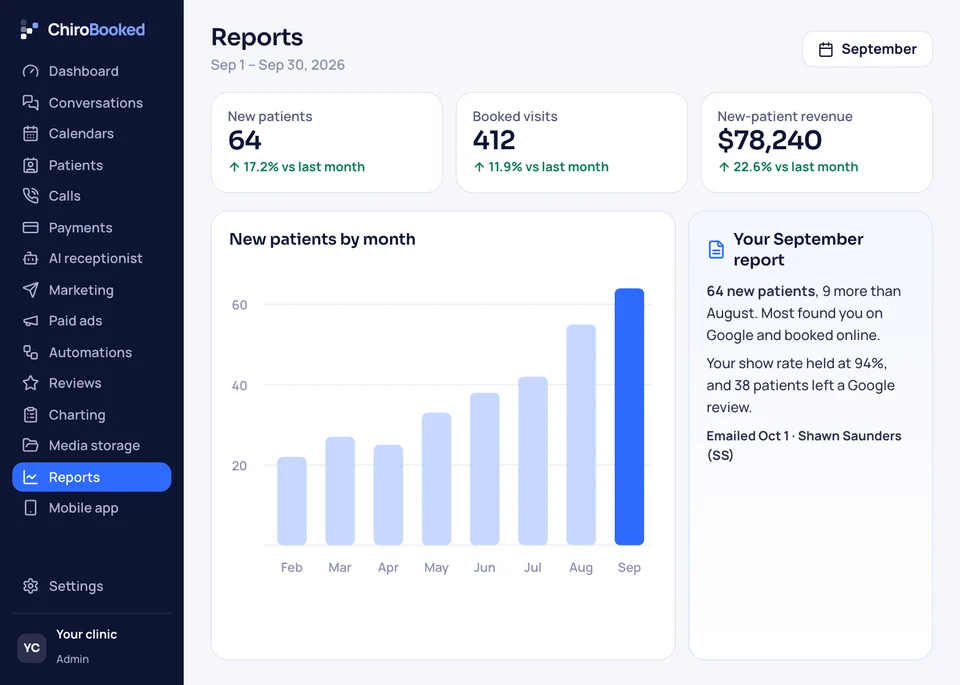This screenshot has height=685, width=960.
Task: Click the '11.9% vs last month' text
Action: pyautogui.click(x=548, y=167)
